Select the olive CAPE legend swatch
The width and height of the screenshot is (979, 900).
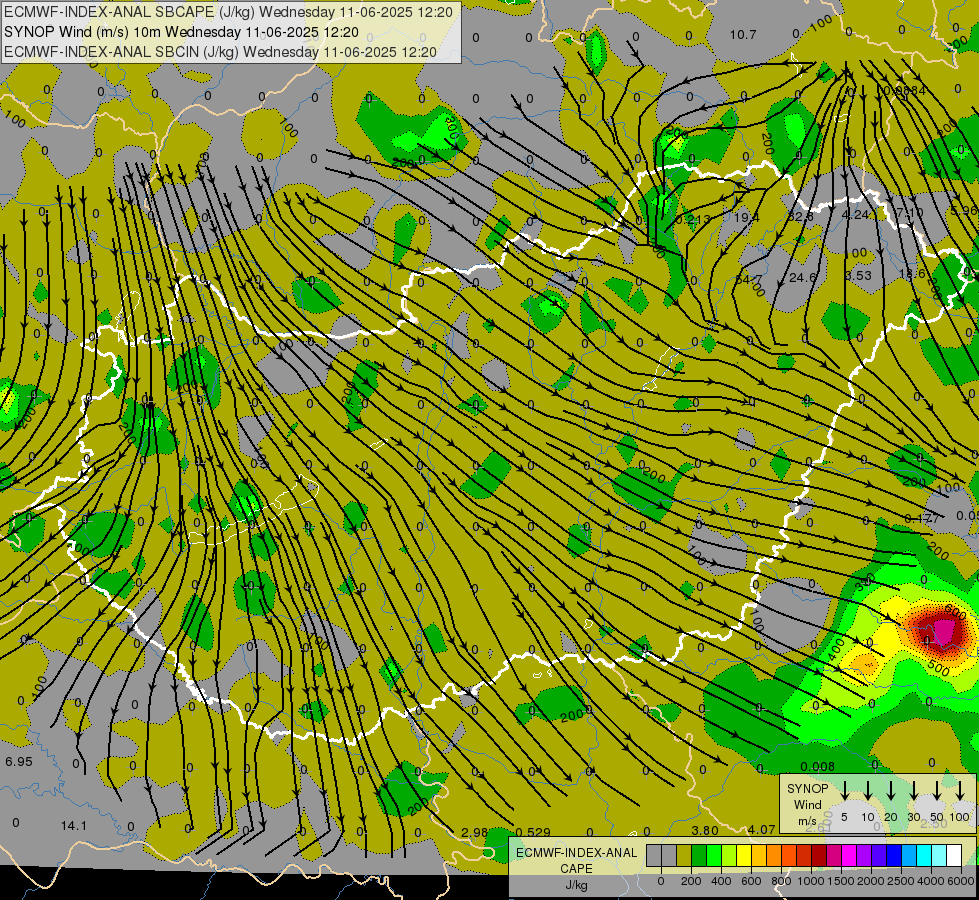point(684,855)
